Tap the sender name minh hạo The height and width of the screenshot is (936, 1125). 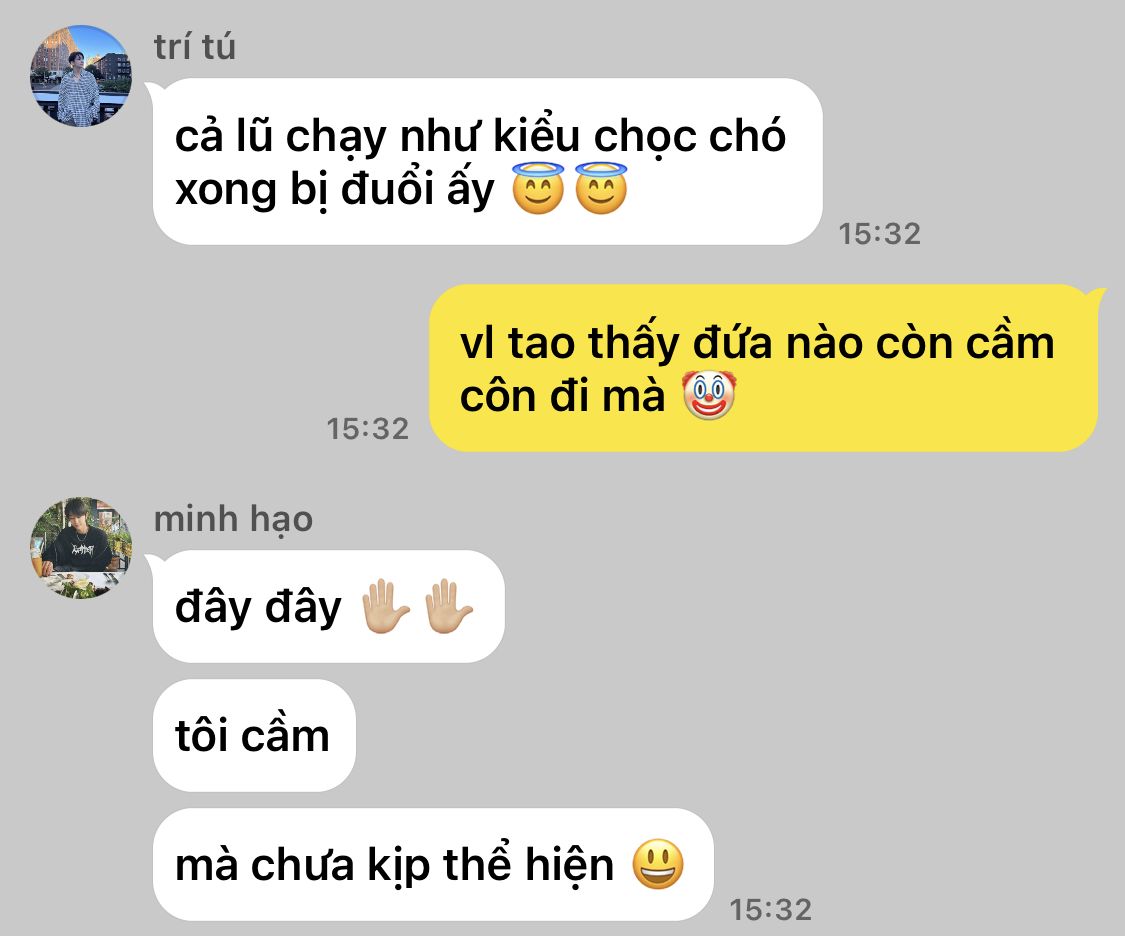(233, 519)
